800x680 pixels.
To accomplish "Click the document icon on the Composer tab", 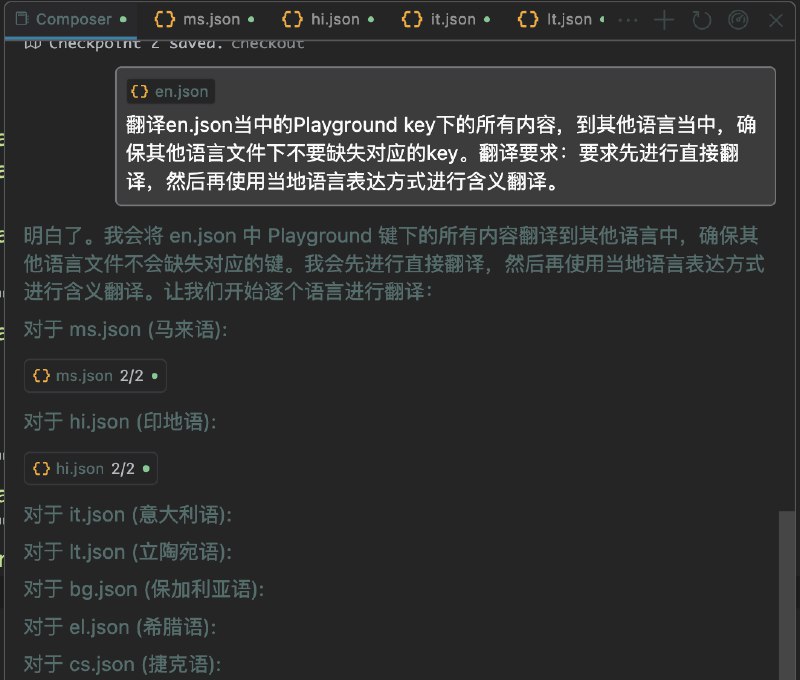I will point(21,19).
